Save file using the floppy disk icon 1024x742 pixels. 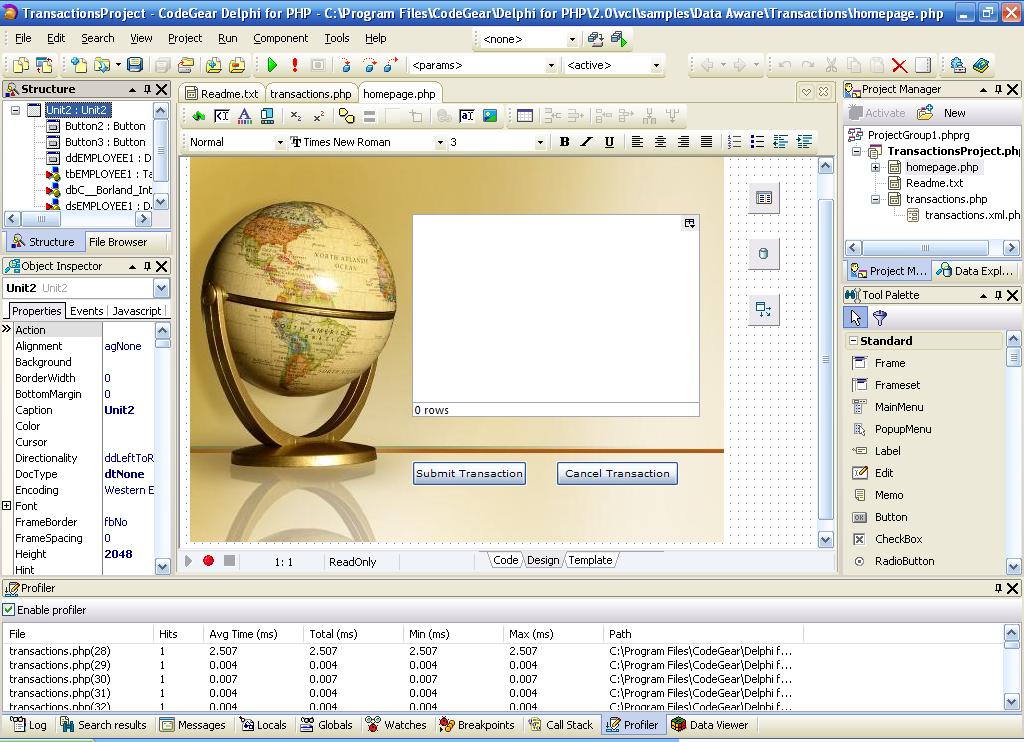(135, 65)
